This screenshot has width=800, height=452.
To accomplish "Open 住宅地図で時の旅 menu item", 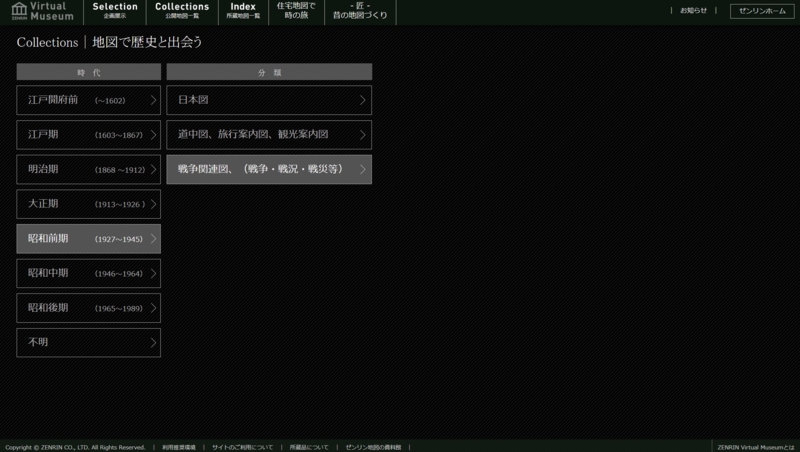I will [296, 10].
